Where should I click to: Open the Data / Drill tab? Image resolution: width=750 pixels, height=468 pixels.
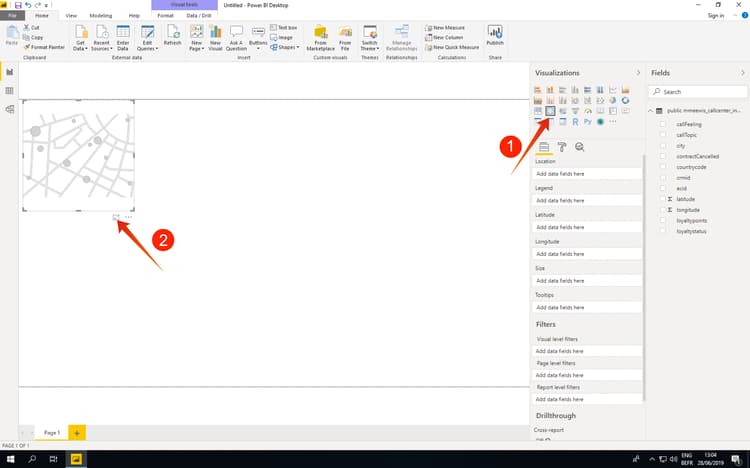click(x=199, y=16)
